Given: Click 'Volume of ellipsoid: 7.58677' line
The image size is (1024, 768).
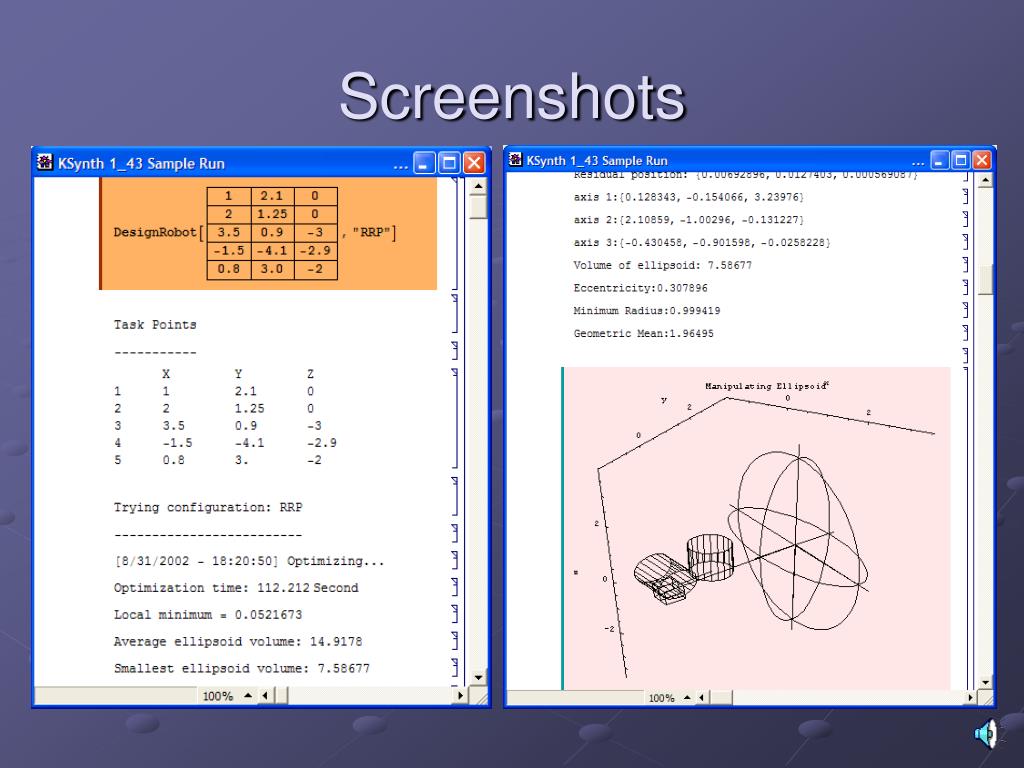Looking at the screenshot, I should (662, 265).
